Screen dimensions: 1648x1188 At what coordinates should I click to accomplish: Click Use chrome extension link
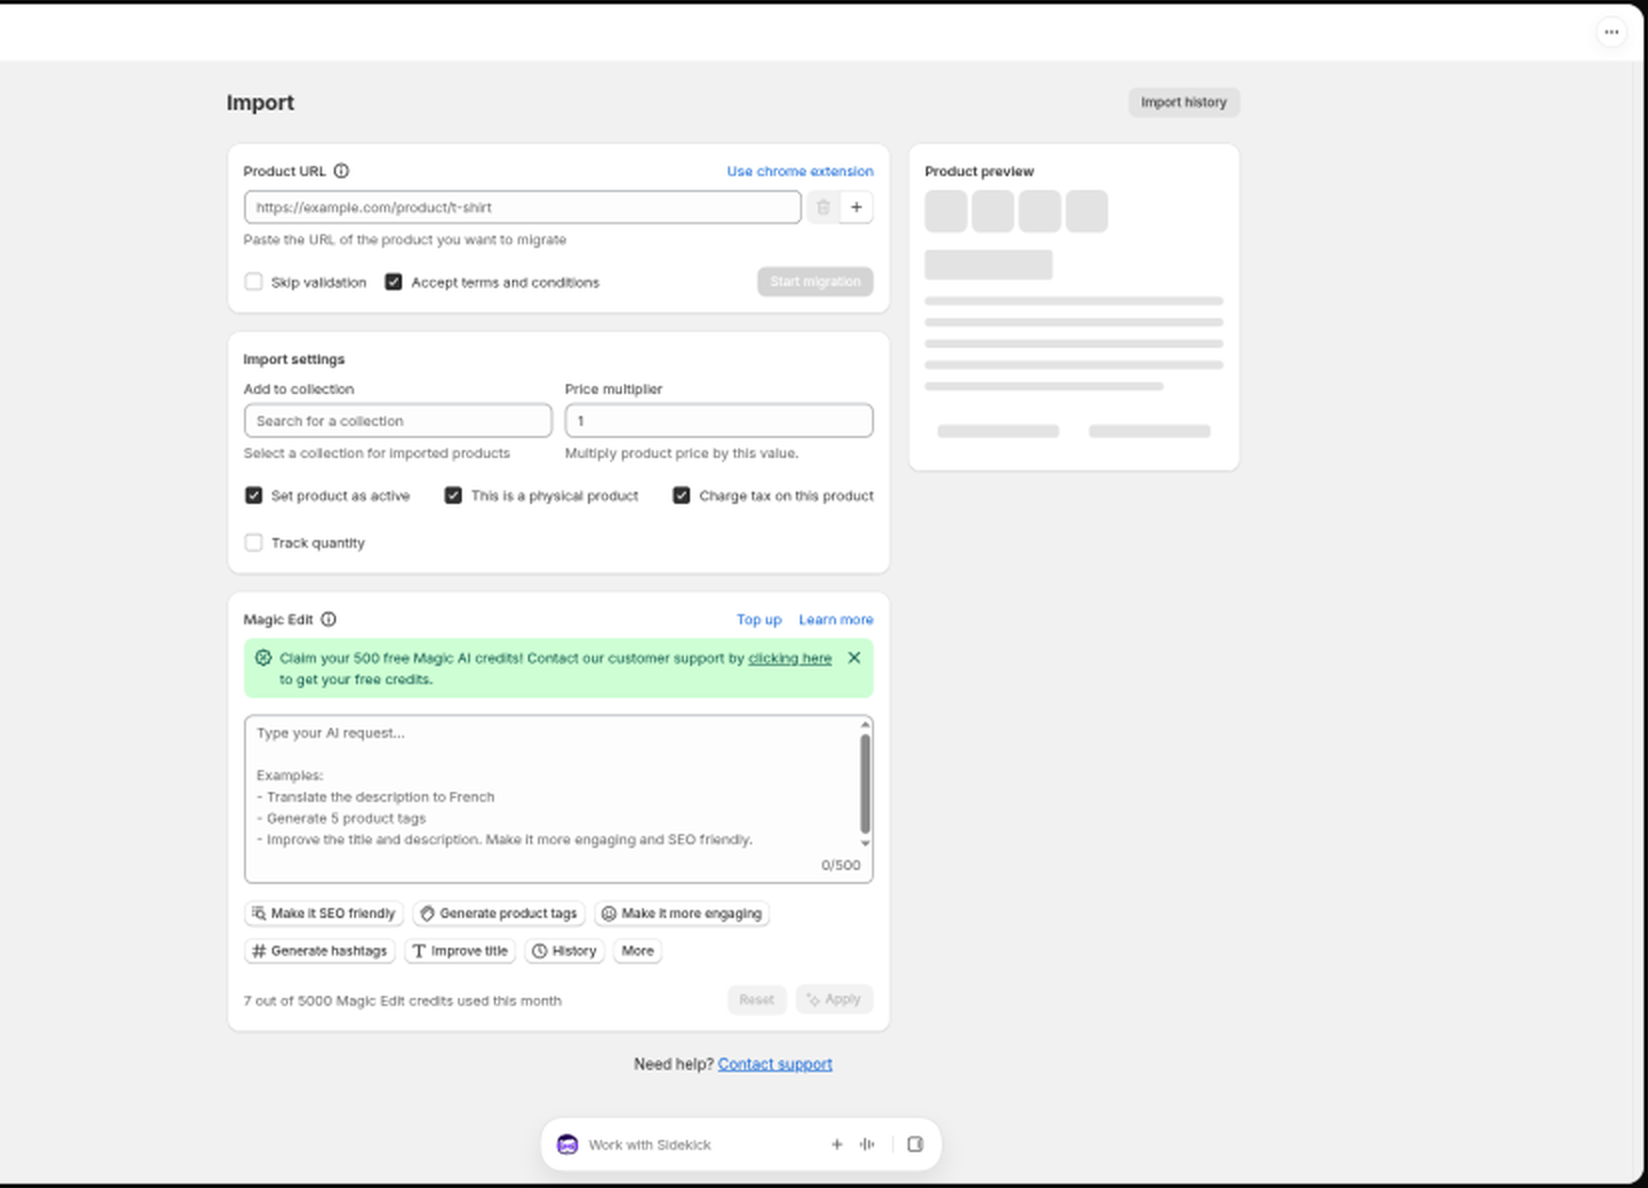coord(800,171)
